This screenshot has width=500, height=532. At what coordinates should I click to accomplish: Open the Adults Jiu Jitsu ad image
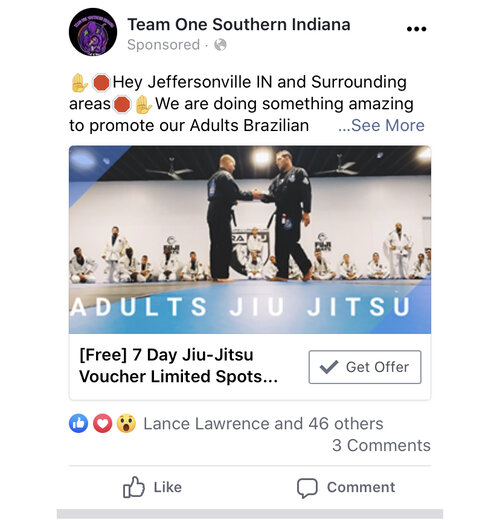coord(250,240)
